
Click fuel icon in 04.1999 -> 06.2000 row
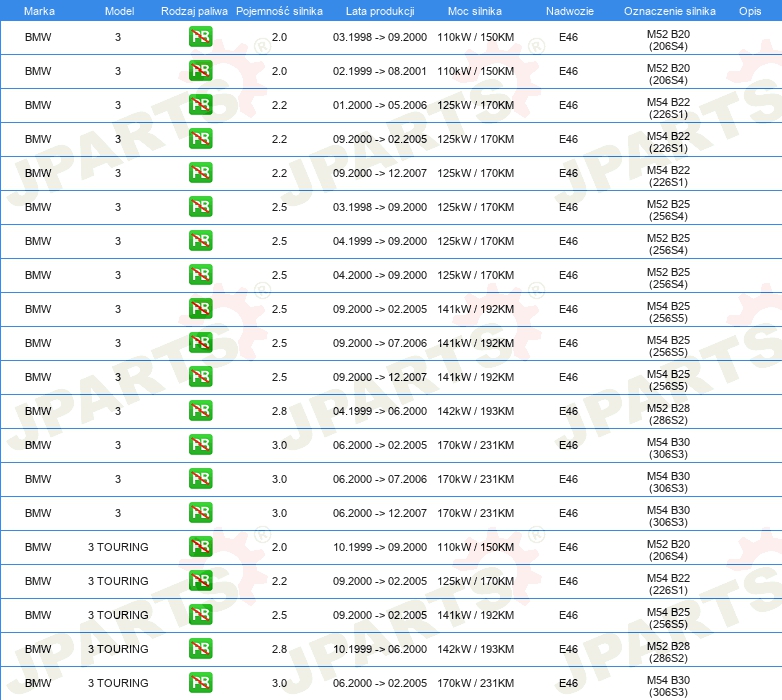click(200, 411)
